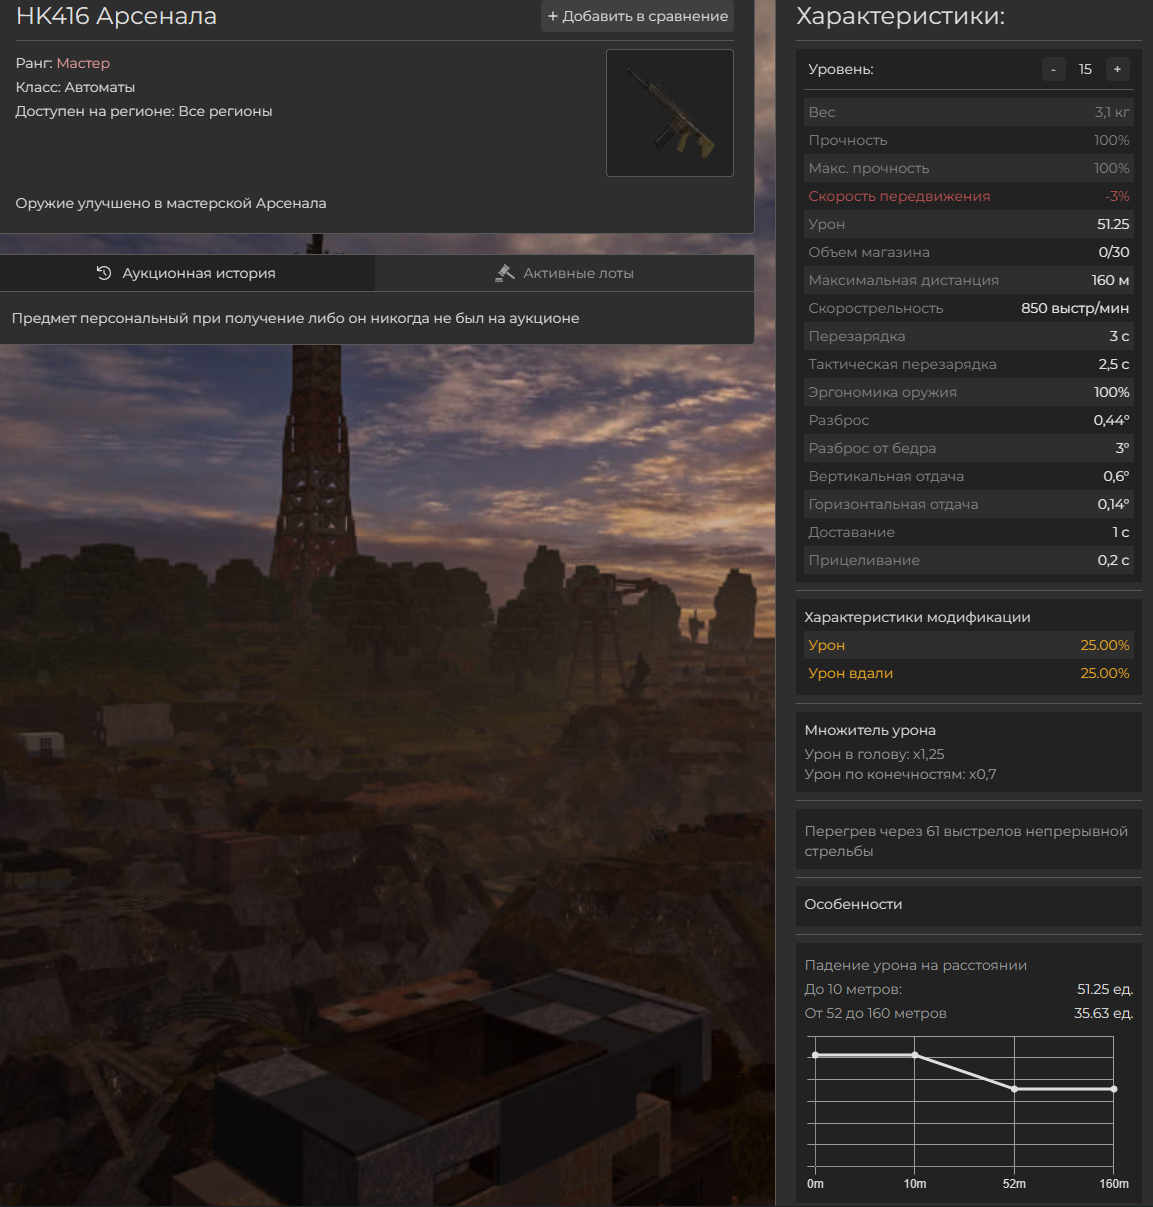
Task: Decrease weapon level with minus button
Action: (x=1053, y=69)
